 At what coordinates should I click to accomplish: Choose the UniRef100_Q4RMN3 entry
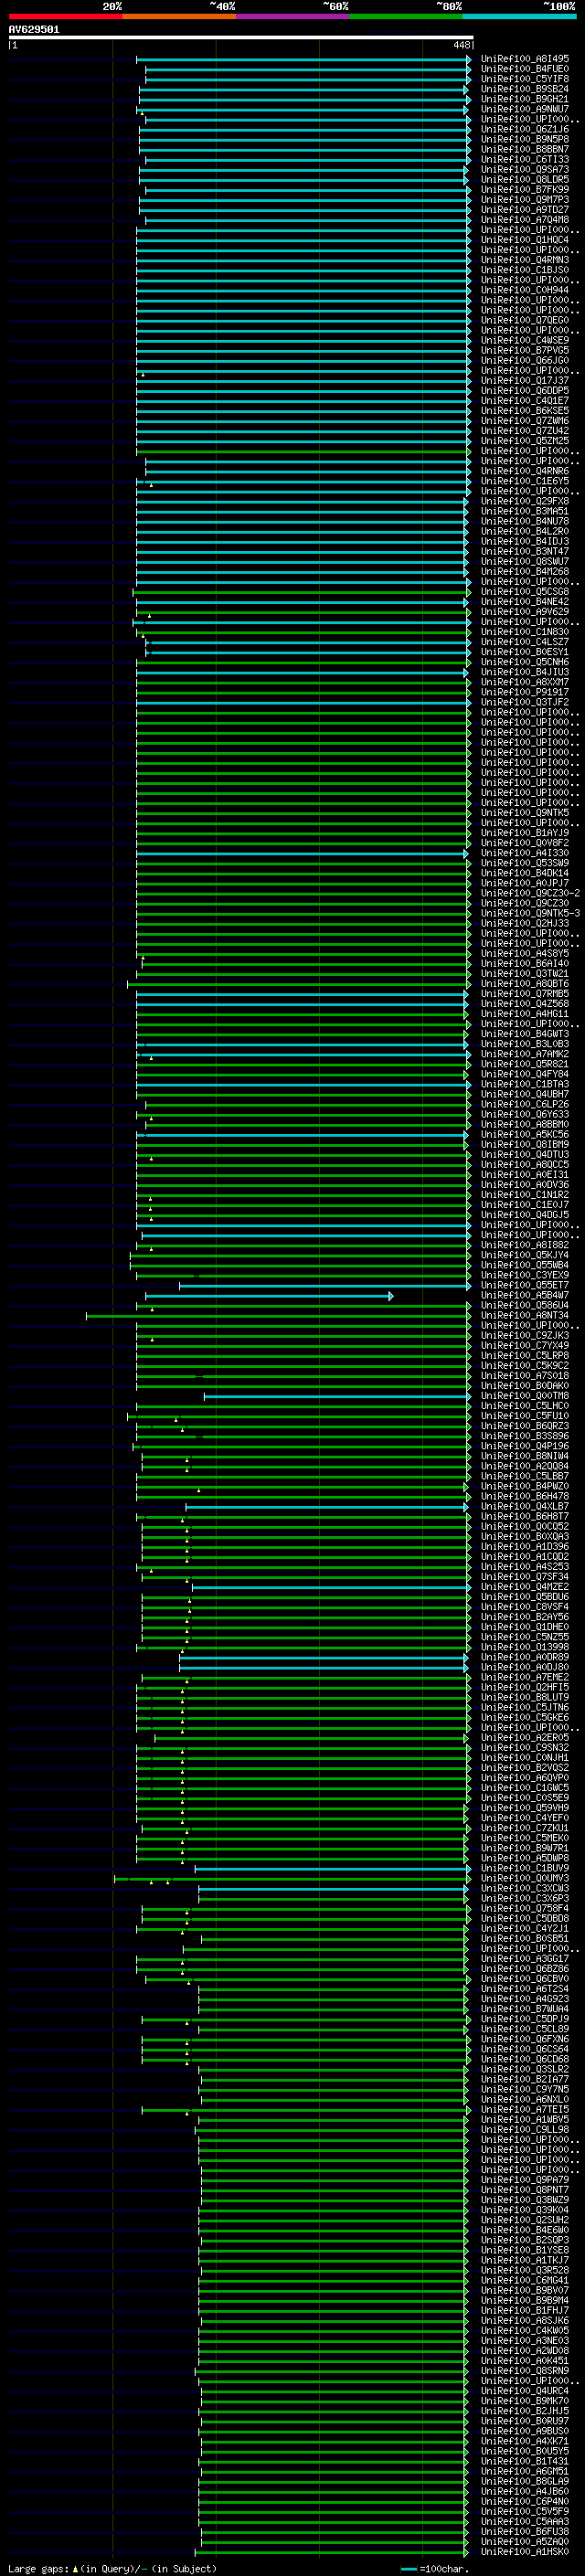click(x=525, y=260)
